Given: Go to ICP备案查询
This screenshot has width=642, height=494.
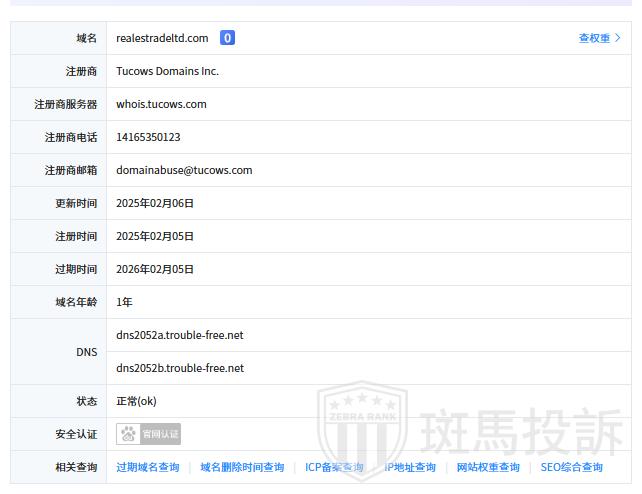Looking at the screenshot, I should tap(334, 467).
